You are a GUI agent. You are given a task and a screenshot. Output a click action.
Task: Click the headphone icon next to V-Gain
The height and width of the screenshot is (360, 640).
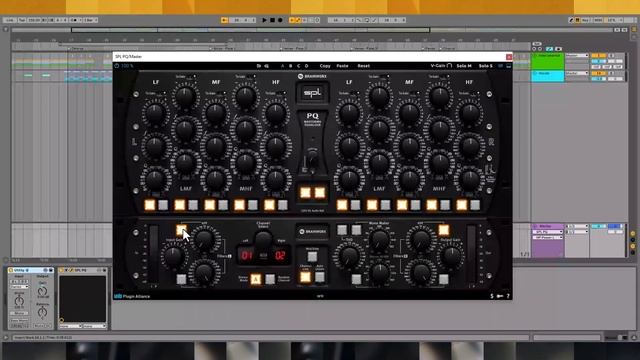tap(449, 65)
